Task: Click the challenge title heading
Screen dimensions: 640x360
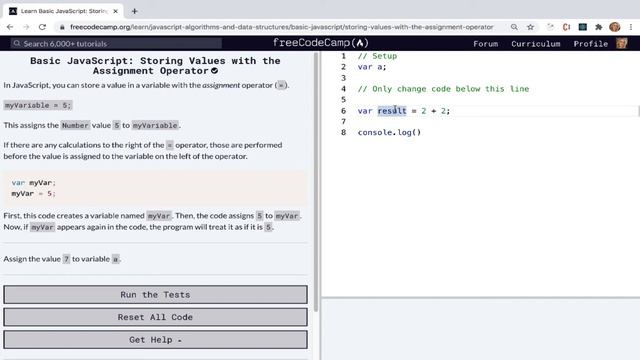Action: (x=155, y=66)
